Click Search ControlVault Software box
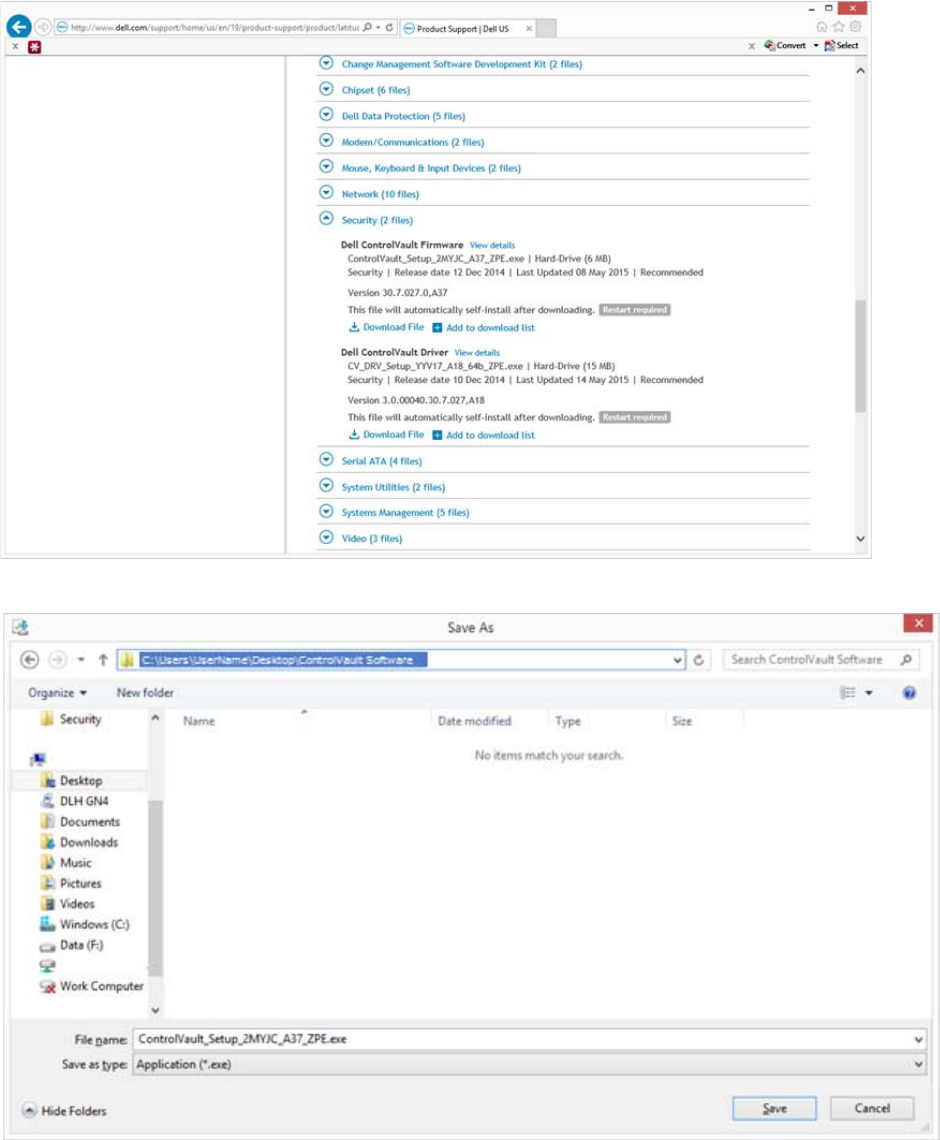Viewport: 940px width, 1140px height. pos(822,659)
